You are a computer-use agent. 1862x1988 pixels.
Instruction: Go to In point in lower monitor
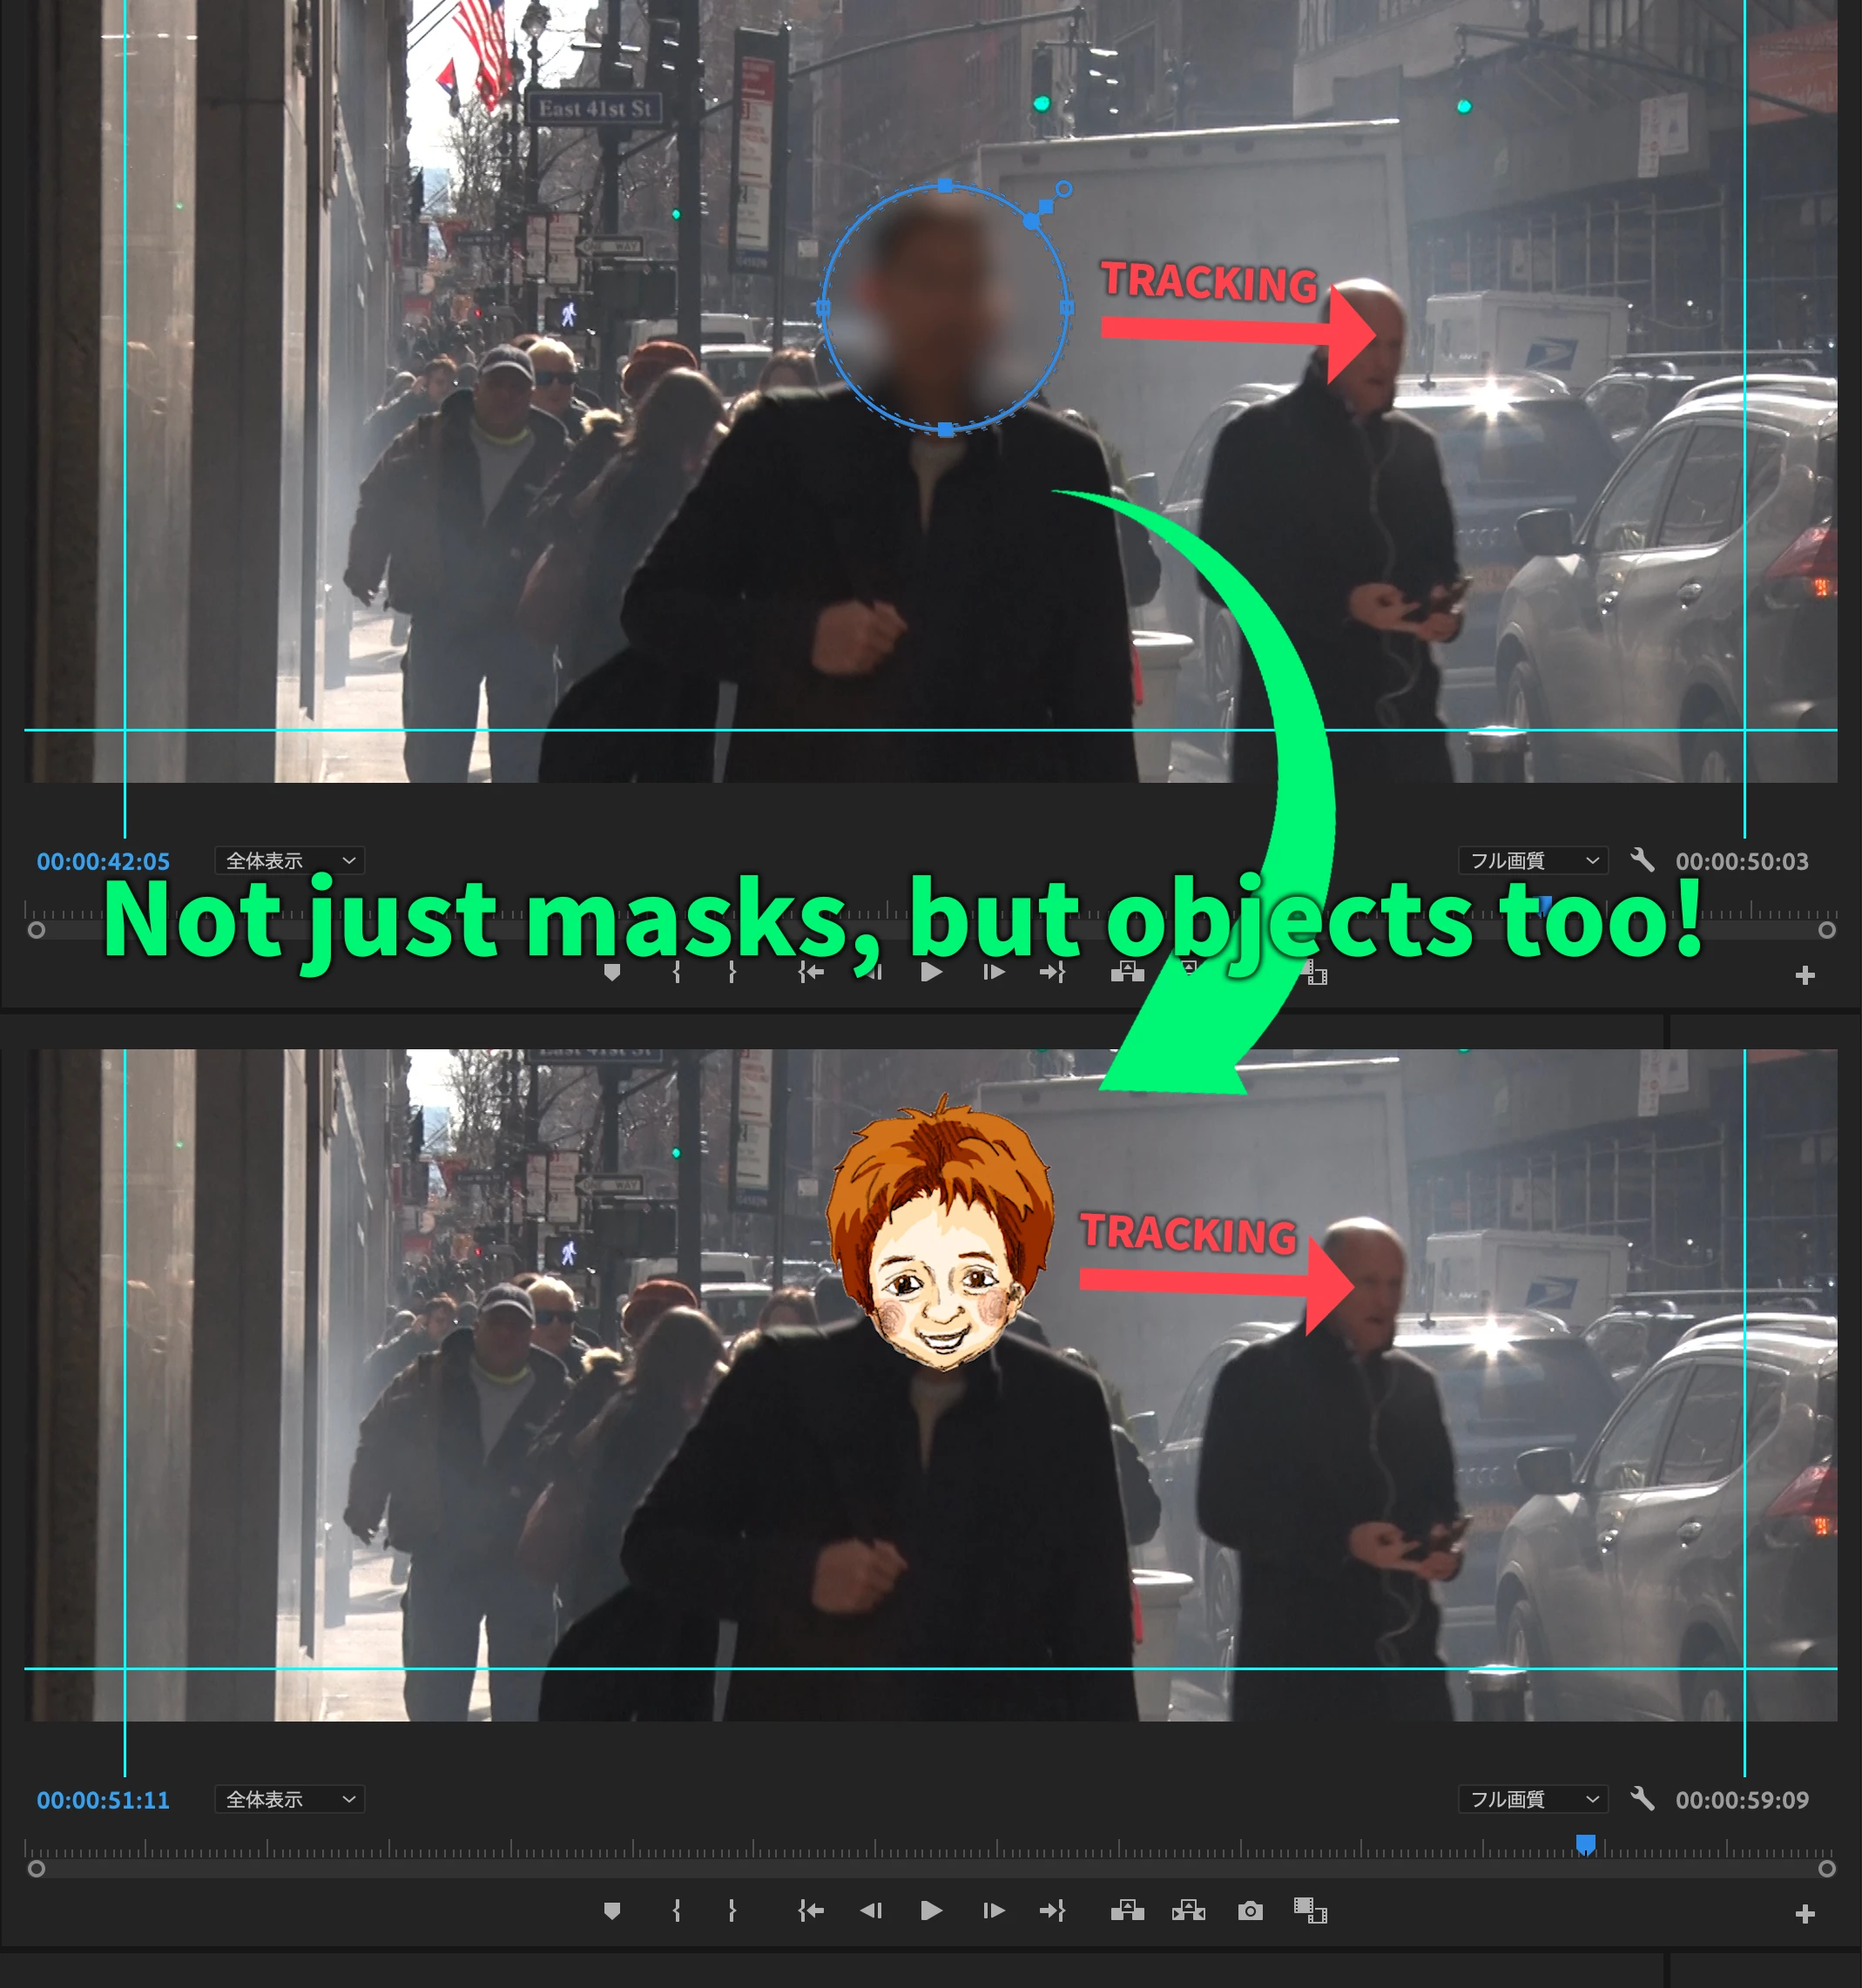(x=811, y=1911)
